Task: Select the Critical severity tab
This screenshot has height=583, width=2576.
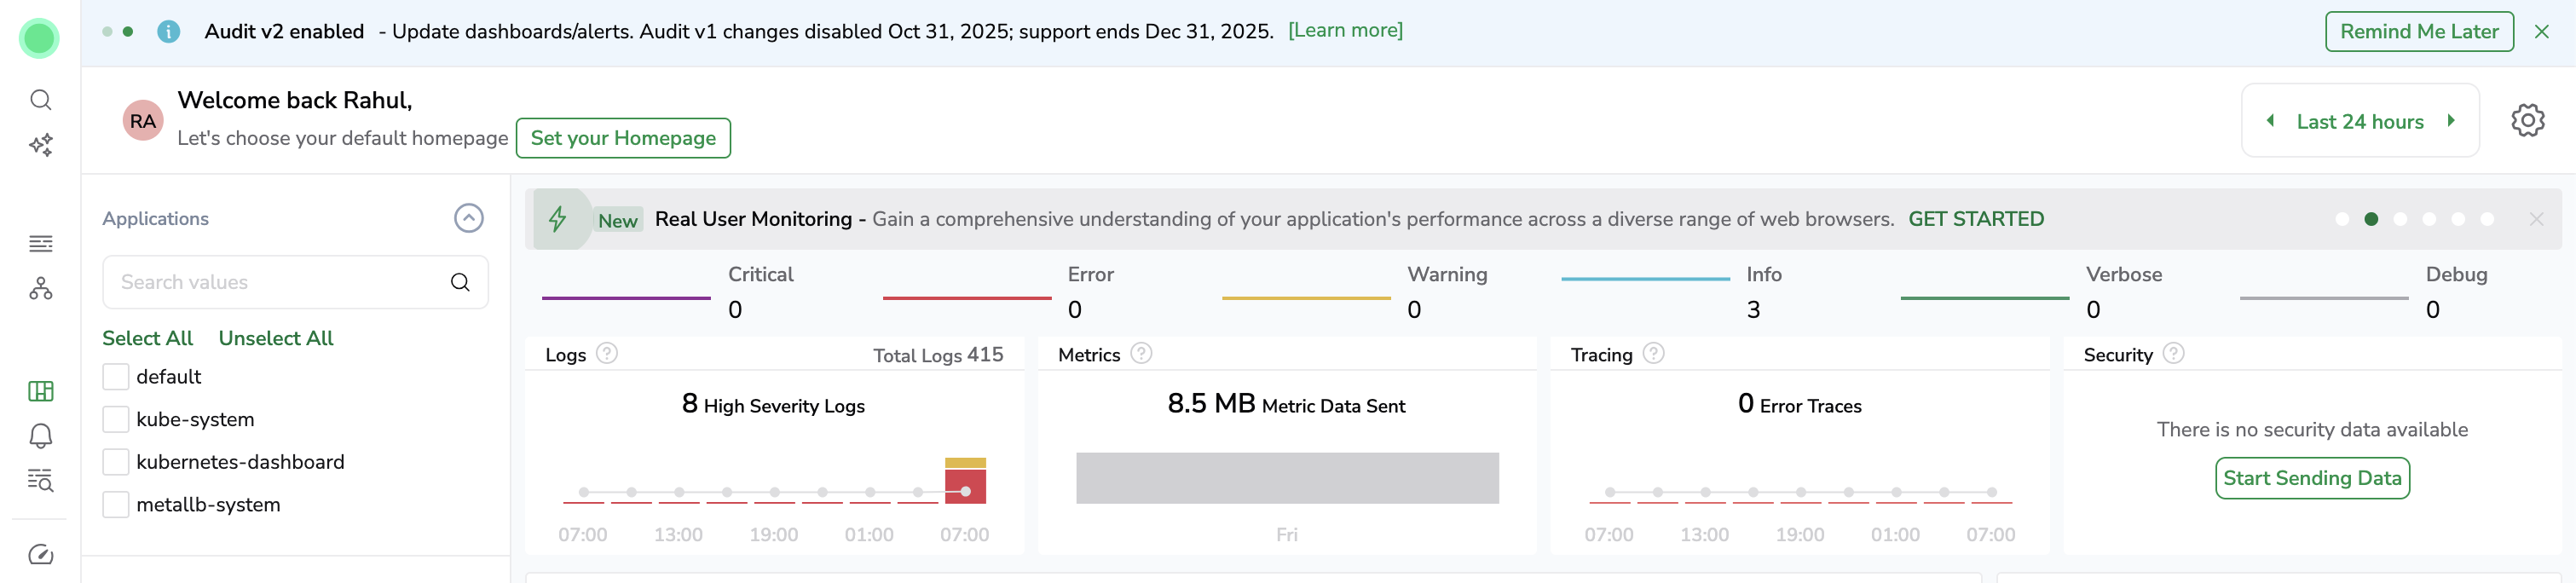Action: point(760,275)
